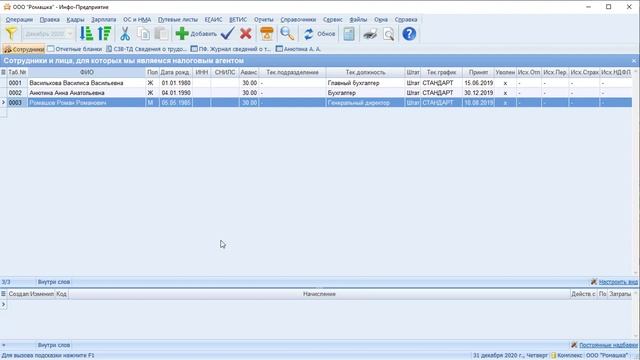This screenshot has width=640, height=360.
Task: Switch to the Отчетные бланки tab
Action: pyautogui.click(x=75, y=49)
